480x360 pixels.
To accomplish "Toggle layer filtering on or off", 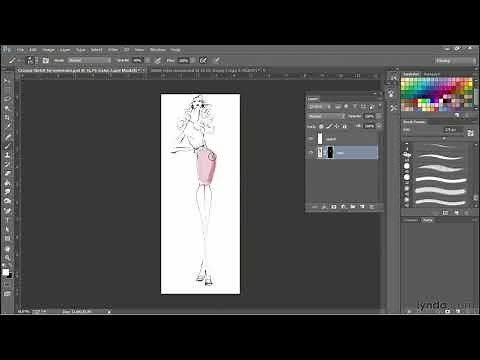I will click(x=380, y=106).
